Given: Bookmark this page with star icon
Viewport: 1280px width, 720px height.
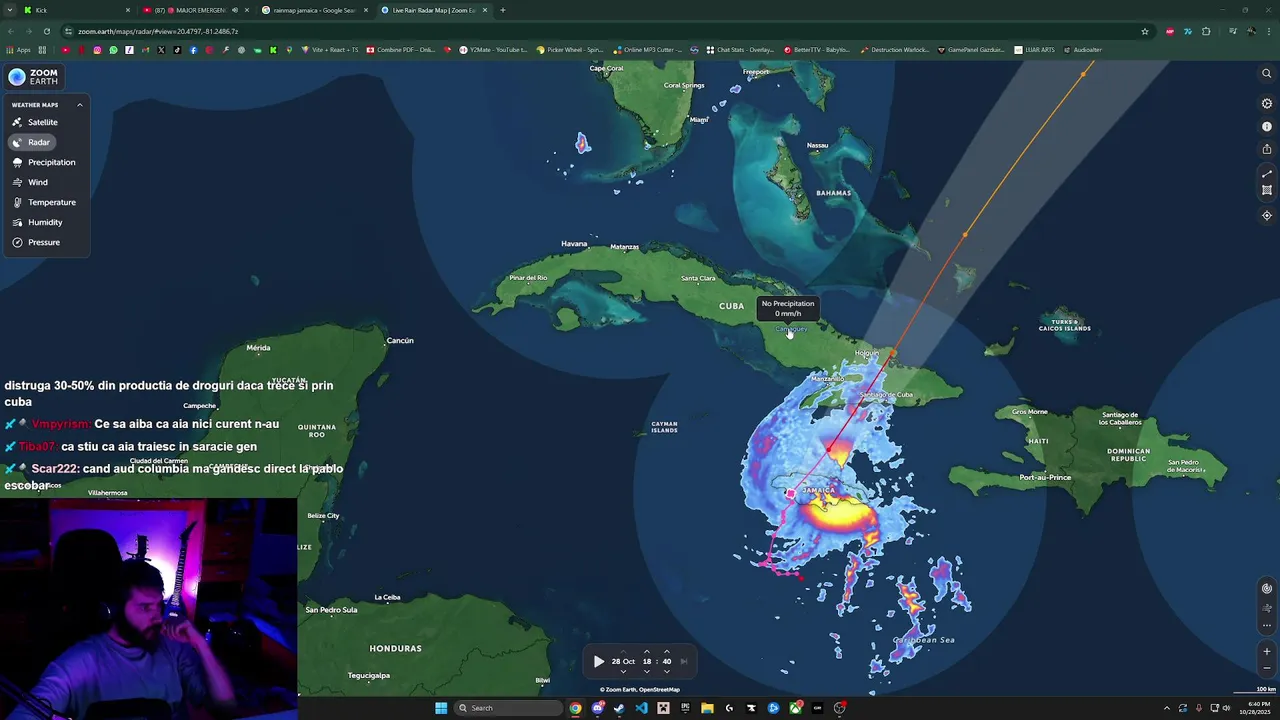Looking at the screenshot, I should pos(1145,31).
